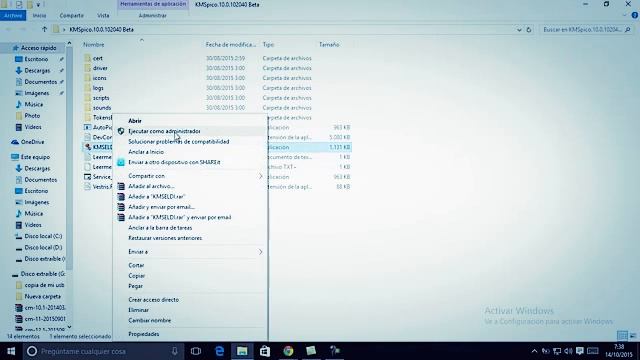The height and width of the screenshot is (360, 640).
Task: Choose 'Ejecutar como administrador' from context menu
Action: [164, 131]
